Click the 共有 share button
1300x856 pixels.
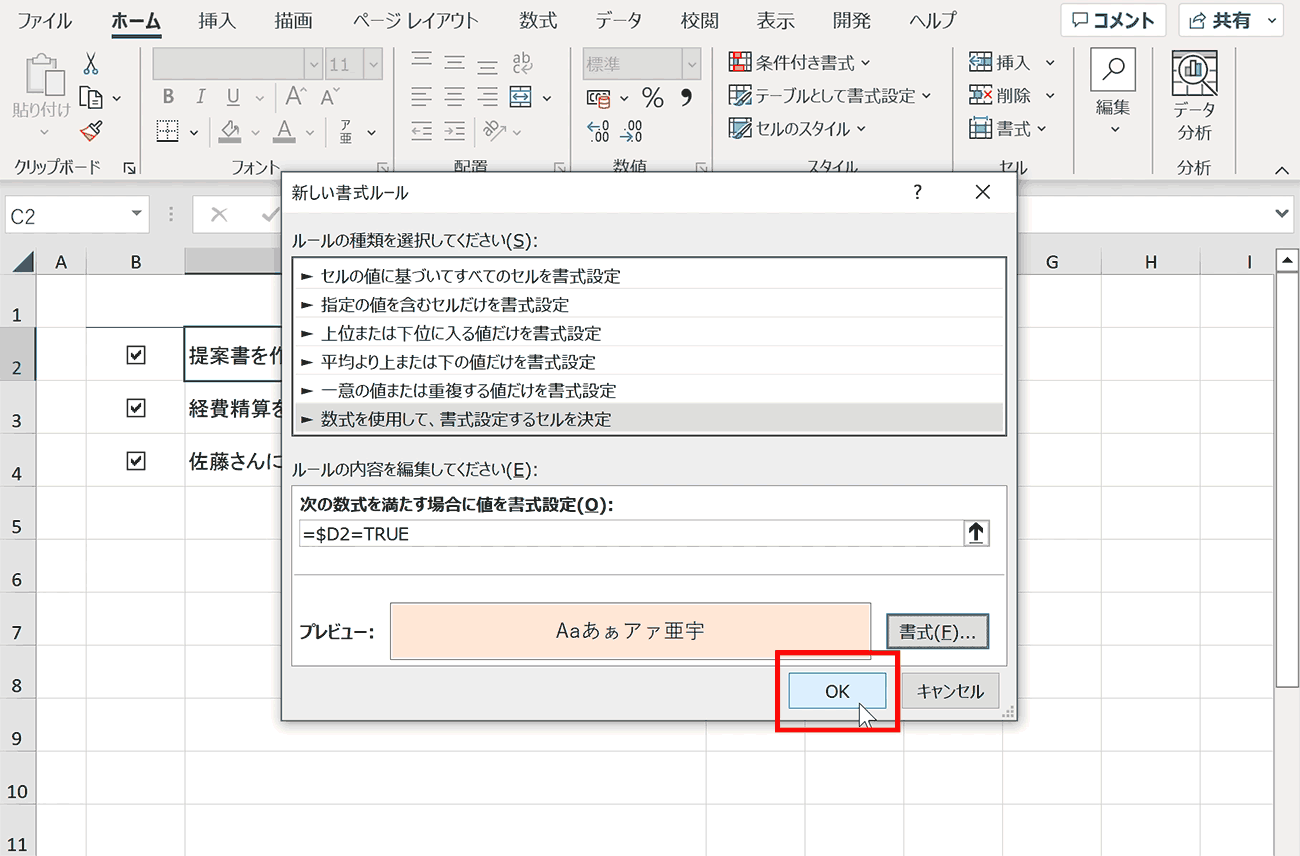(1231, 20)
